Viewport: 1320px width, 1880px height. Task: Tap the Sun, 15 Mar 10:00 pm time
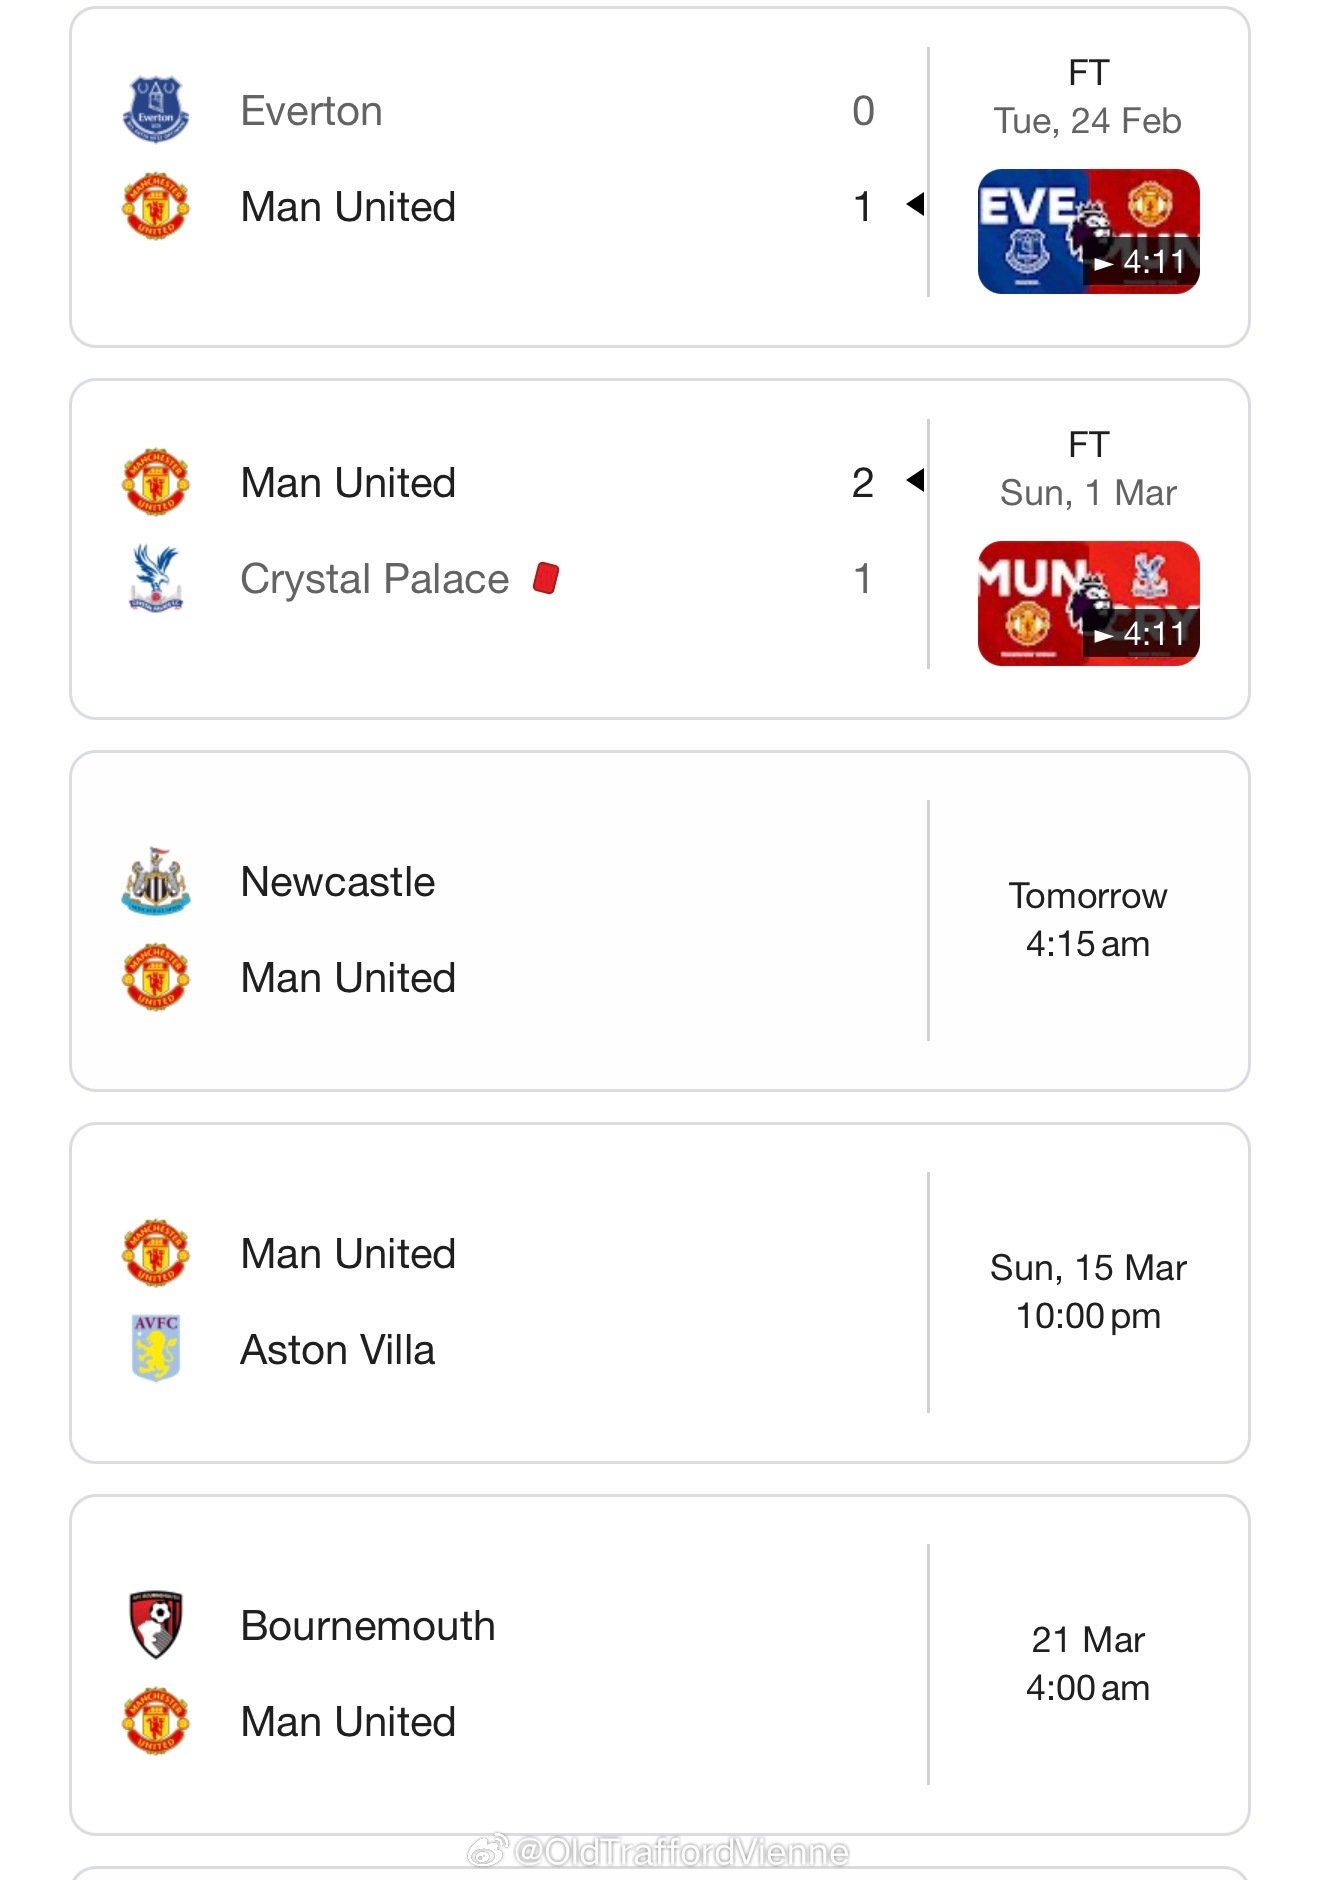coord(1088,1292)
